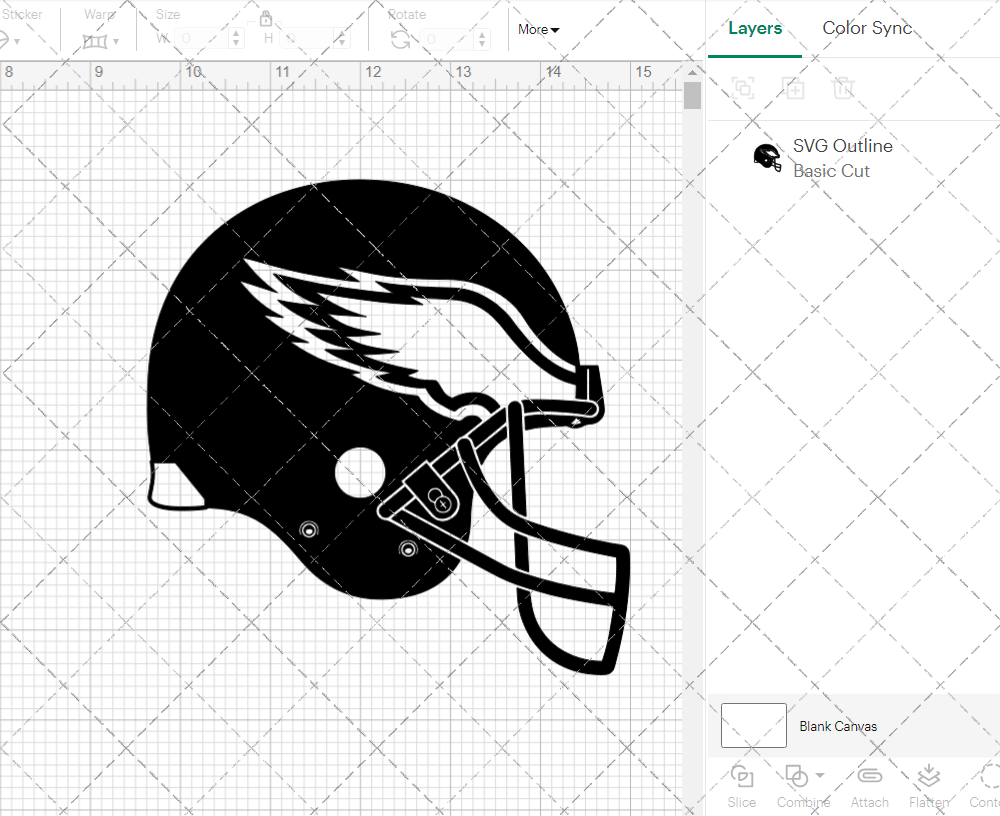Screen dimensions: 1000x816
Task: Click the Delete trash icon in Layers
Action: (x=844, y=88)
